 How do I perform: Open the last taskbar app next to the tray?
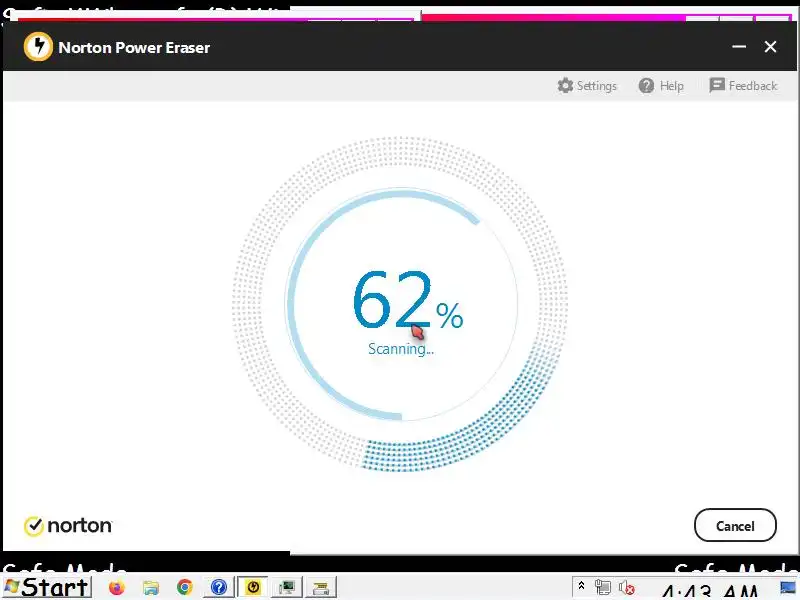coord(321,587)
